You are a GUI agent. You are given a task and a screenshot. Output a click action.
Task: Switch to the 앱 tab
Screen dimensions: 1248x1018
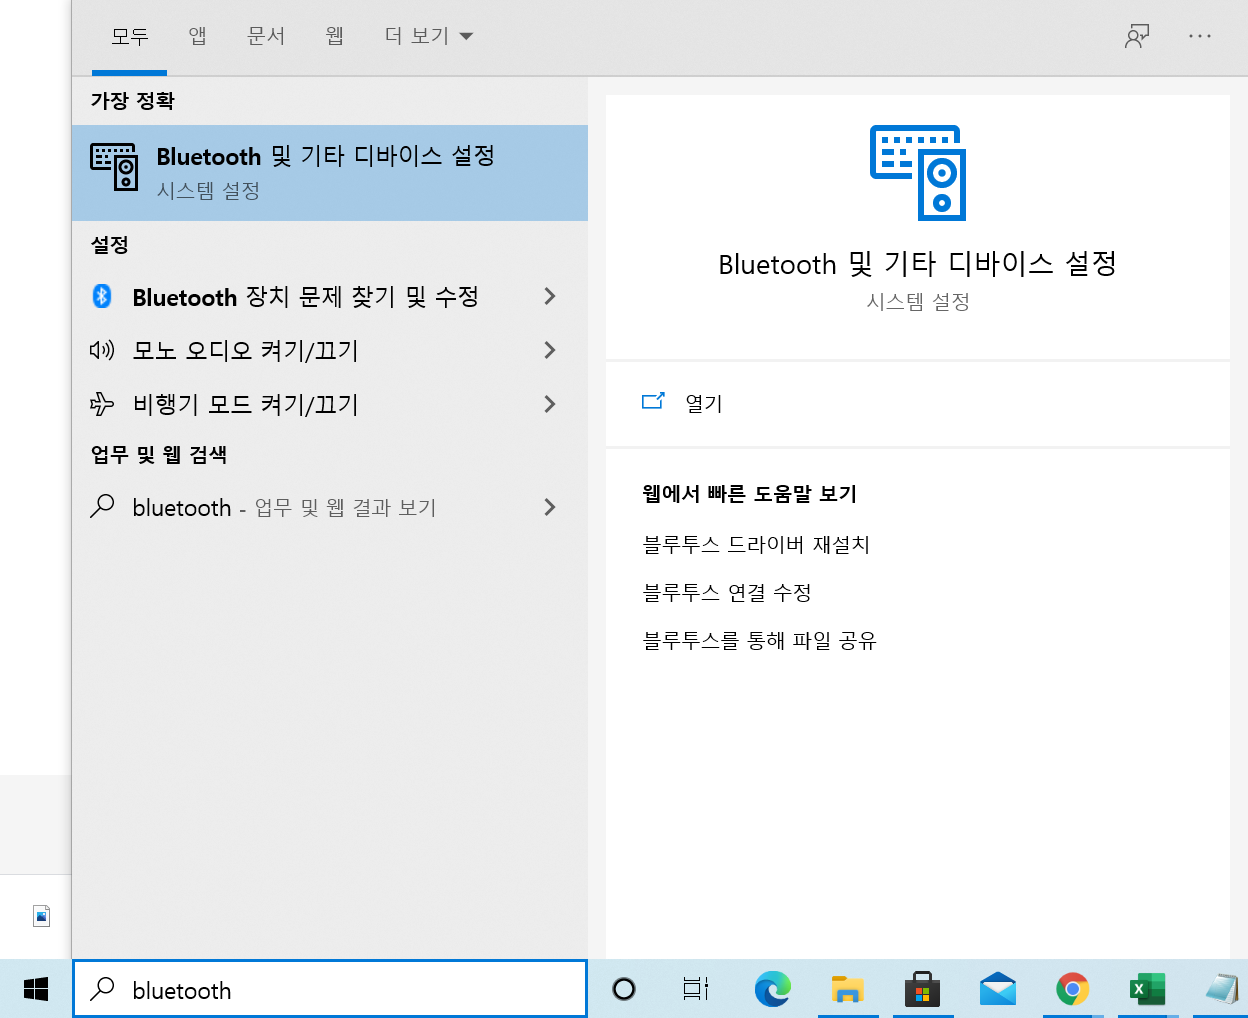(x=198, y=36)
